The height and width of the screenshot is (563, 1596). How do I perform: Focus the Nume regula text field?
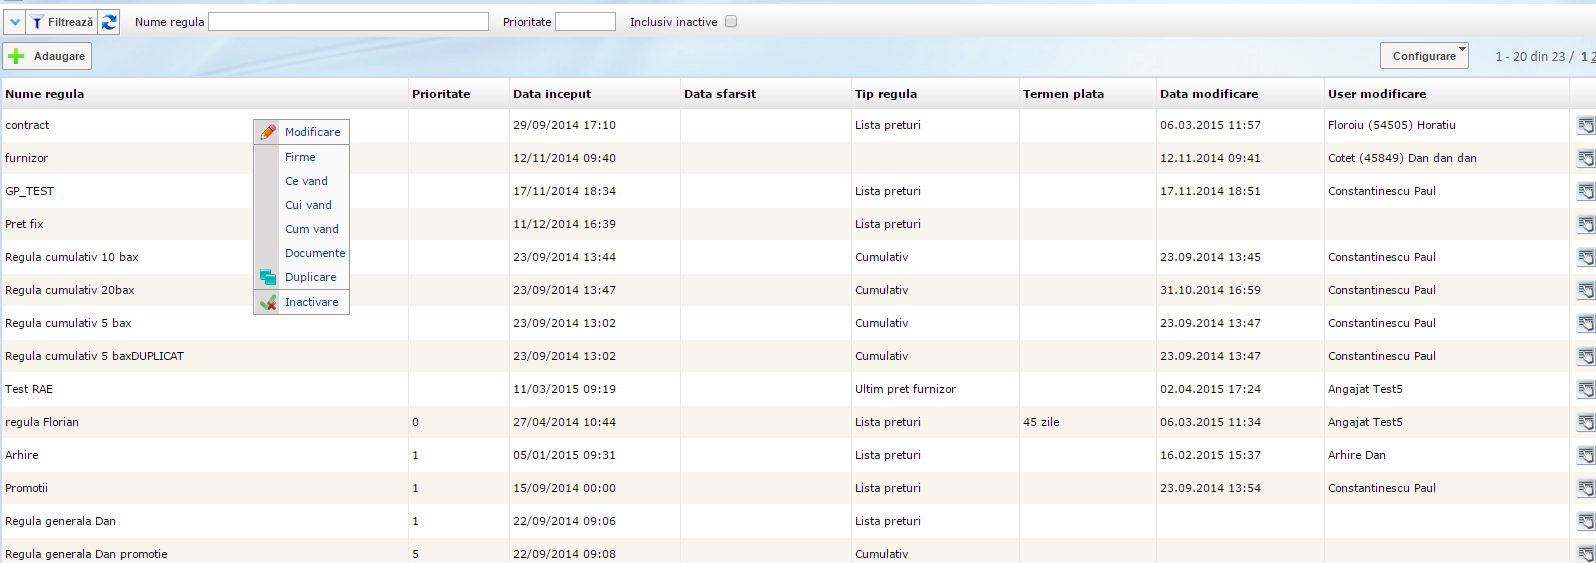348,22
